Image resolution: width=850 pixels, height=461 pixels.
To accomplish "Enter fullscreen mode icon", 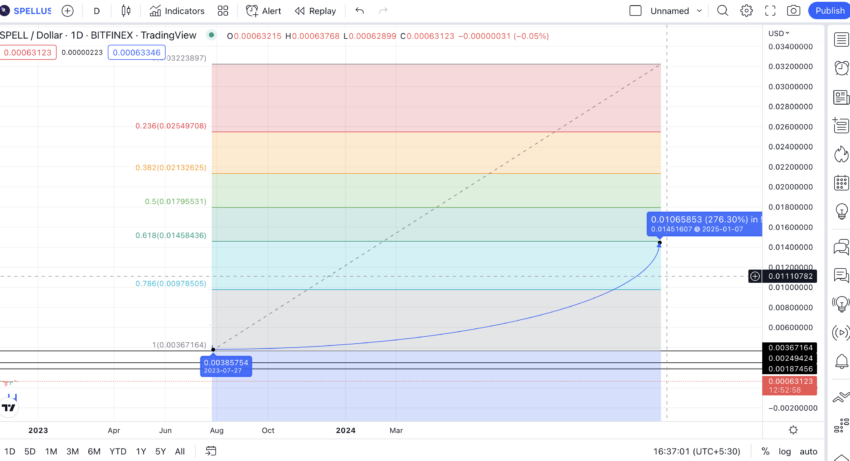I will (x=770, y=11).
